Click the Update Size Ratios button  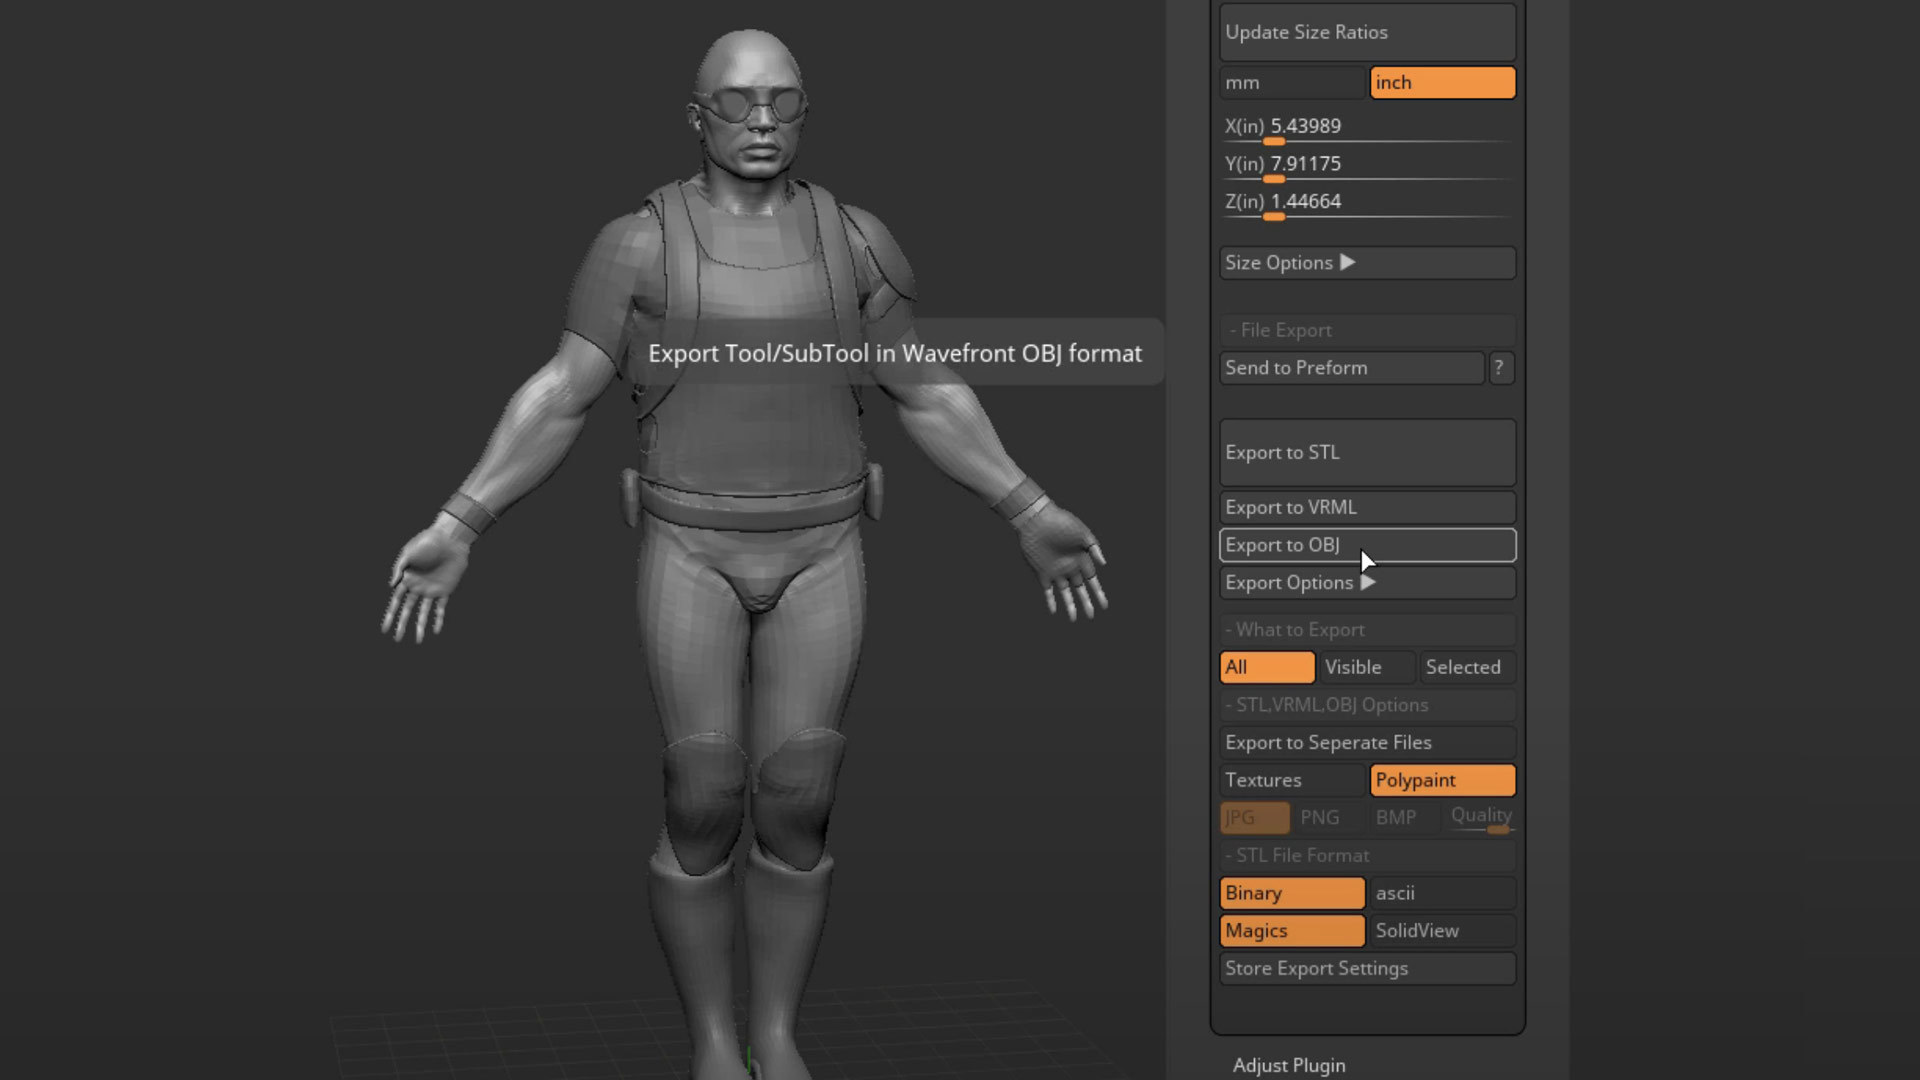point(1366,32)
